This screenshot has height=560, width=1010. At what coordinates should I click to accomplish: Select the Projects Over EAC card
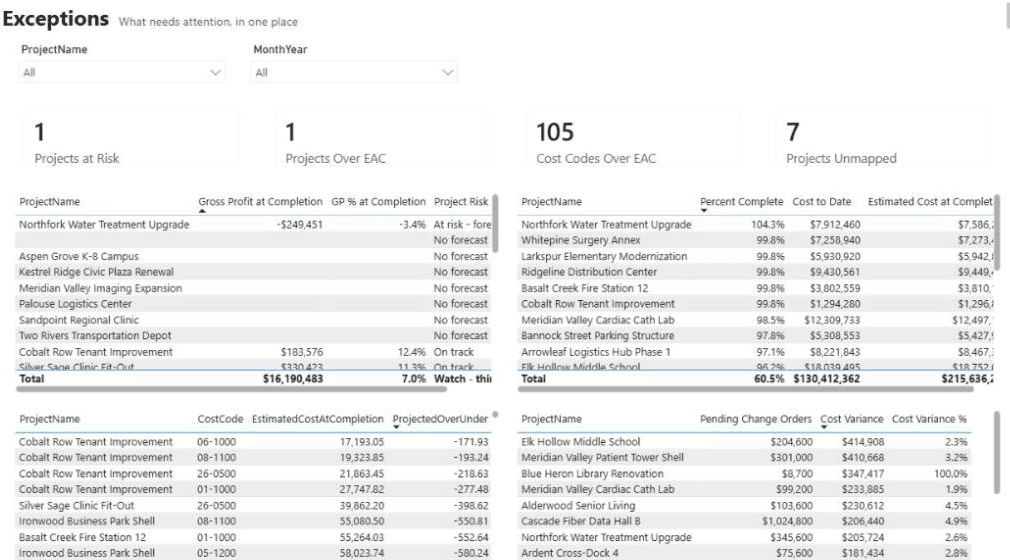[382, 140]
